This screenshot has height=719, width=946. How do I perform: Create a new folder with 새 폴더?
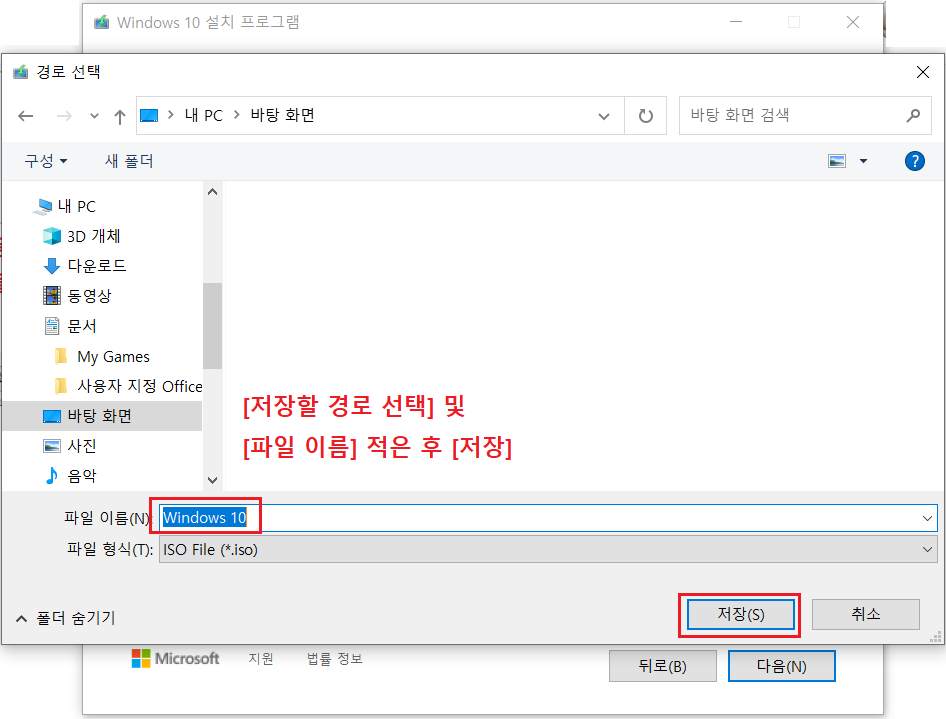click(129, 161)
